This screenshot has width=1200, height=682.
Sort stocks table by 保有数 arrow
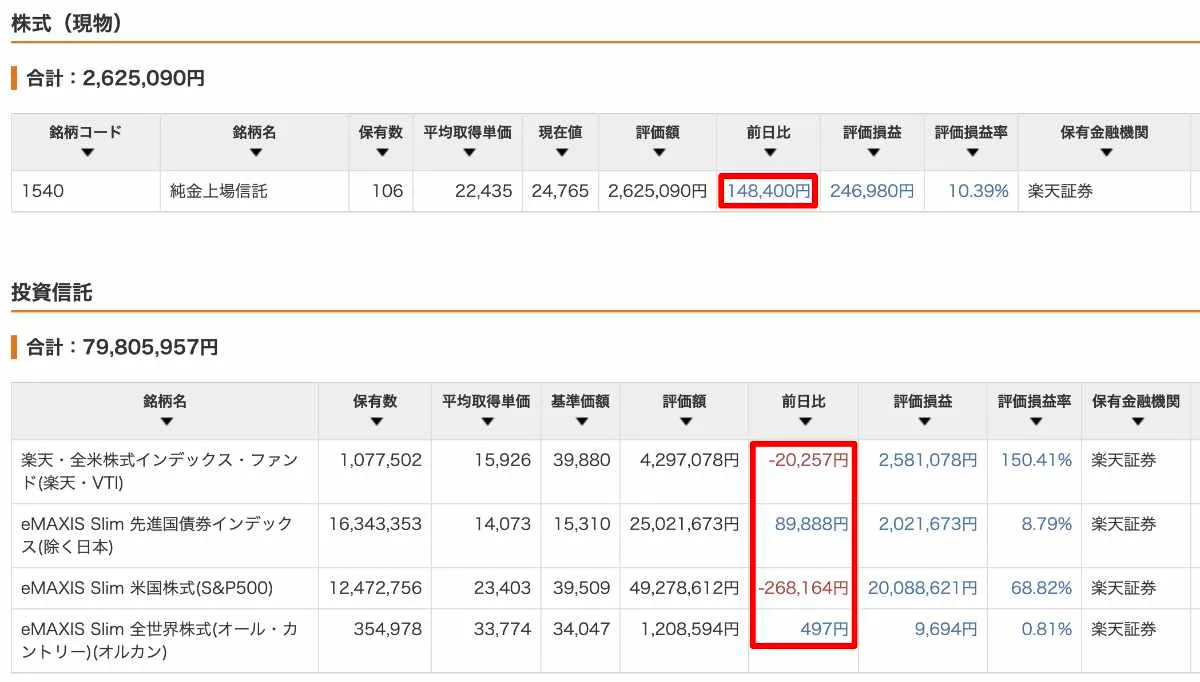[x=381, y=153]
